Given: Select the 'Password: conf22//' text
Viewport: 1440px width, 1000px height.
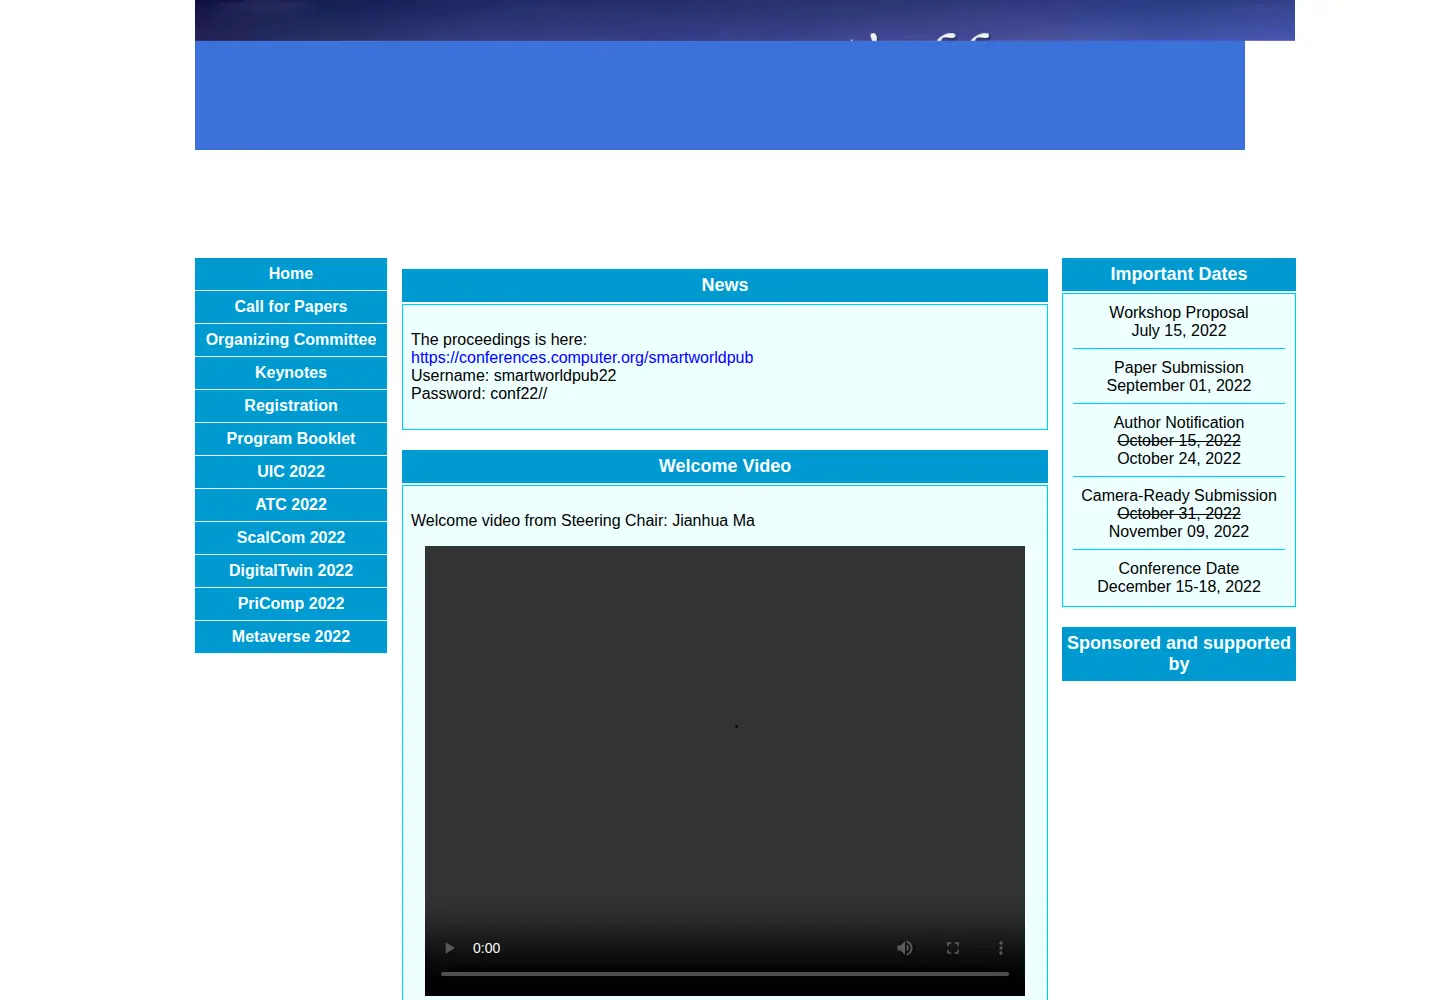Looking at the screenshot, I should pyautogui.click(x=479, y=394).
